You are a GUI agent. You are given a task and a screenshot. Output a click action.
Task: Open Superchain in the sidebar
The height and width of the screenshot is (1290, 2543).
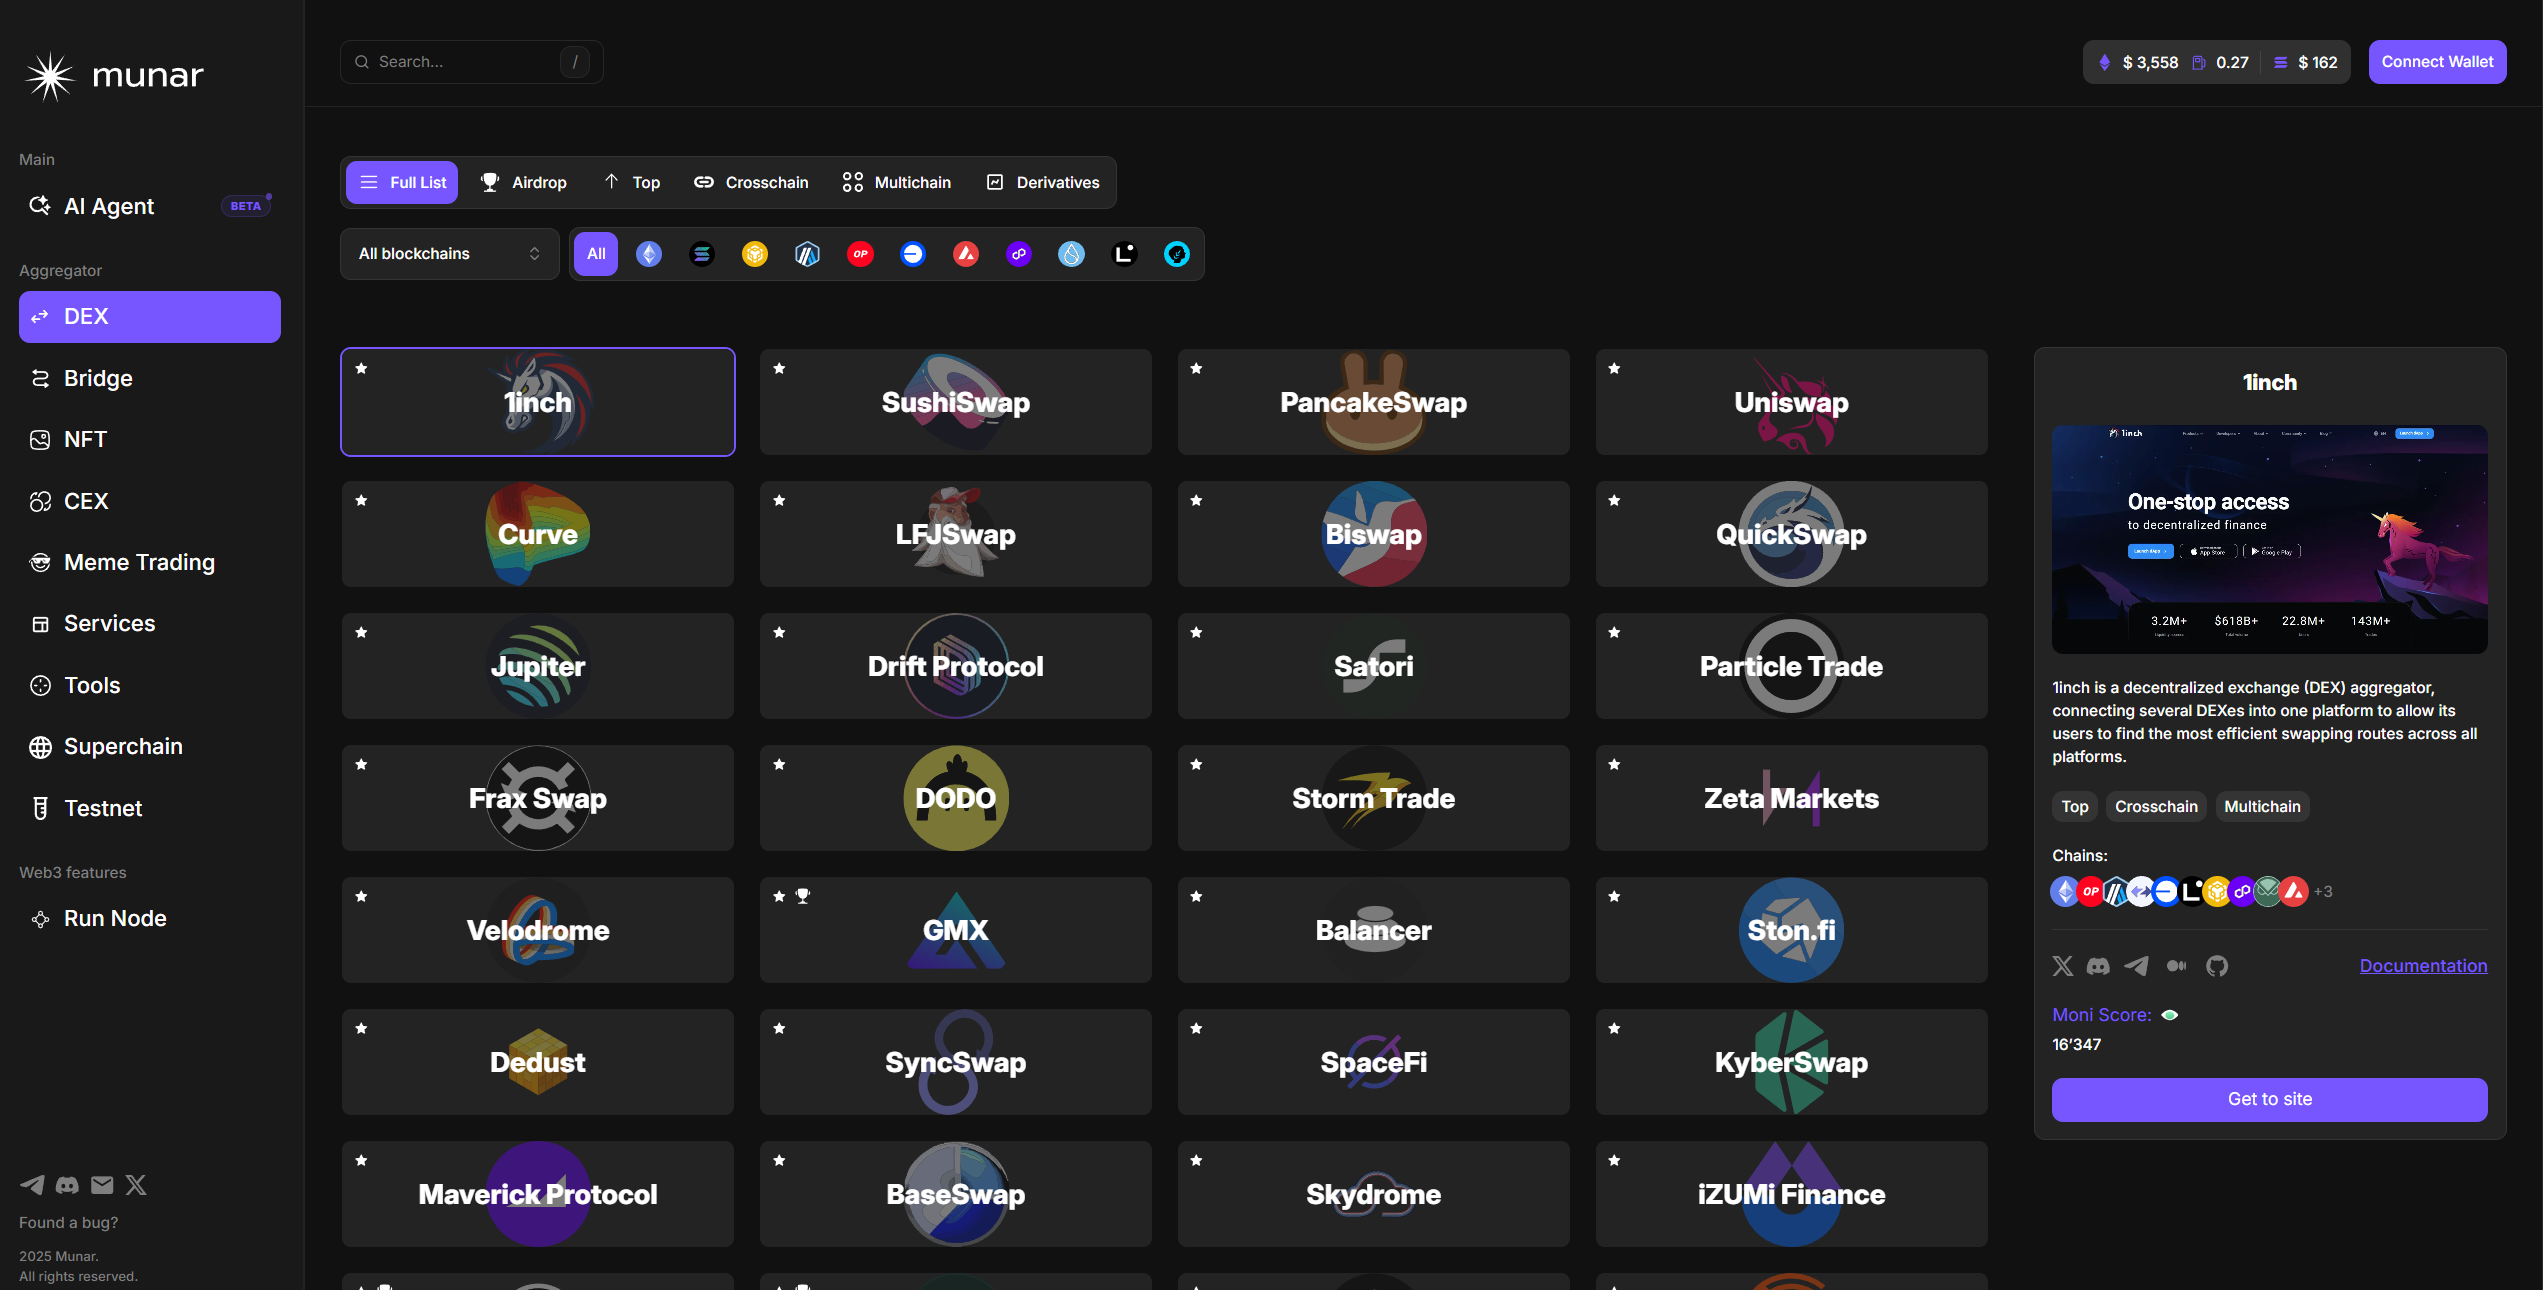150,746
